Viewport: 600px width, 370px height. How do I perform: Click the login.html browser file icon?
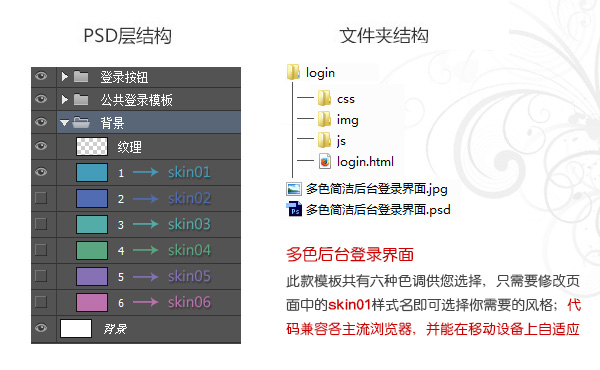pos(325,161)
